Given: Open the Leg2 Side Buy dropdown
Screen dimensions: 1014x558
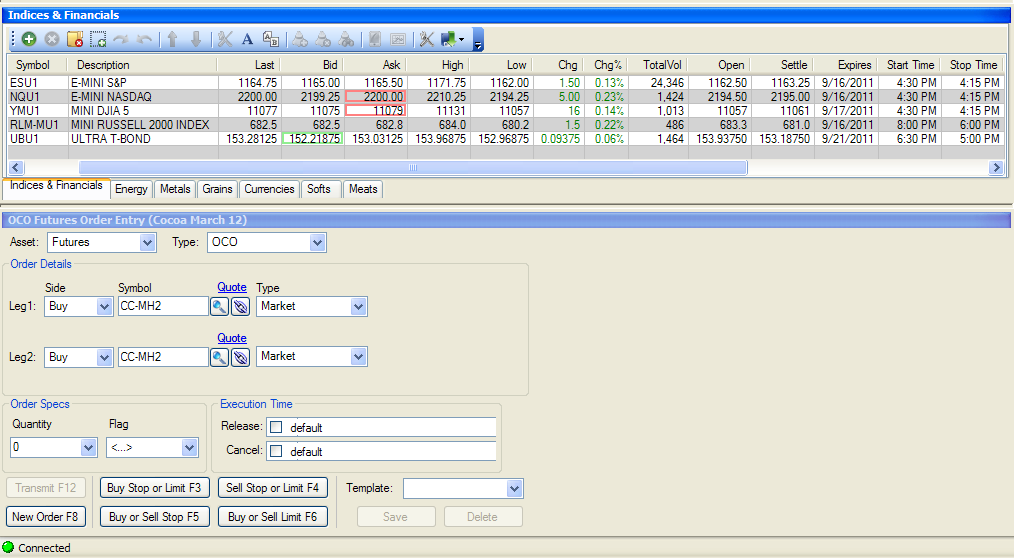Looking at the screenshot, I should (x=104, y=357).
